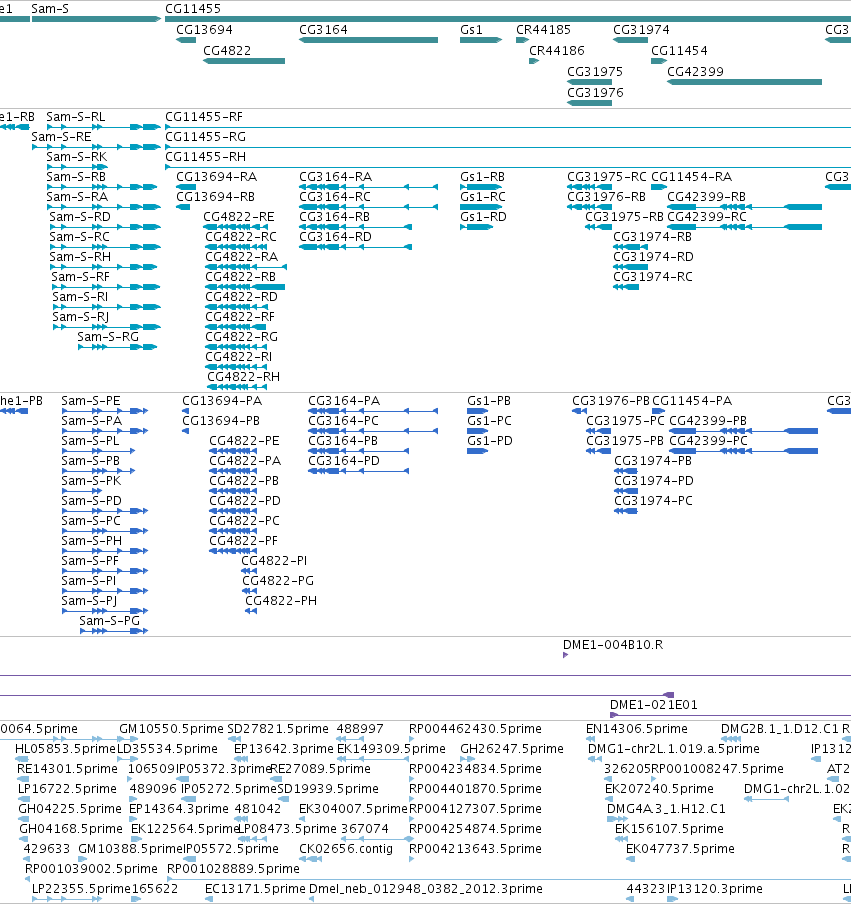Image resolution: width=851 pixels, height=904 pixels.
Task: Click the CG11454 gene glyph
Action: [658, 61]
